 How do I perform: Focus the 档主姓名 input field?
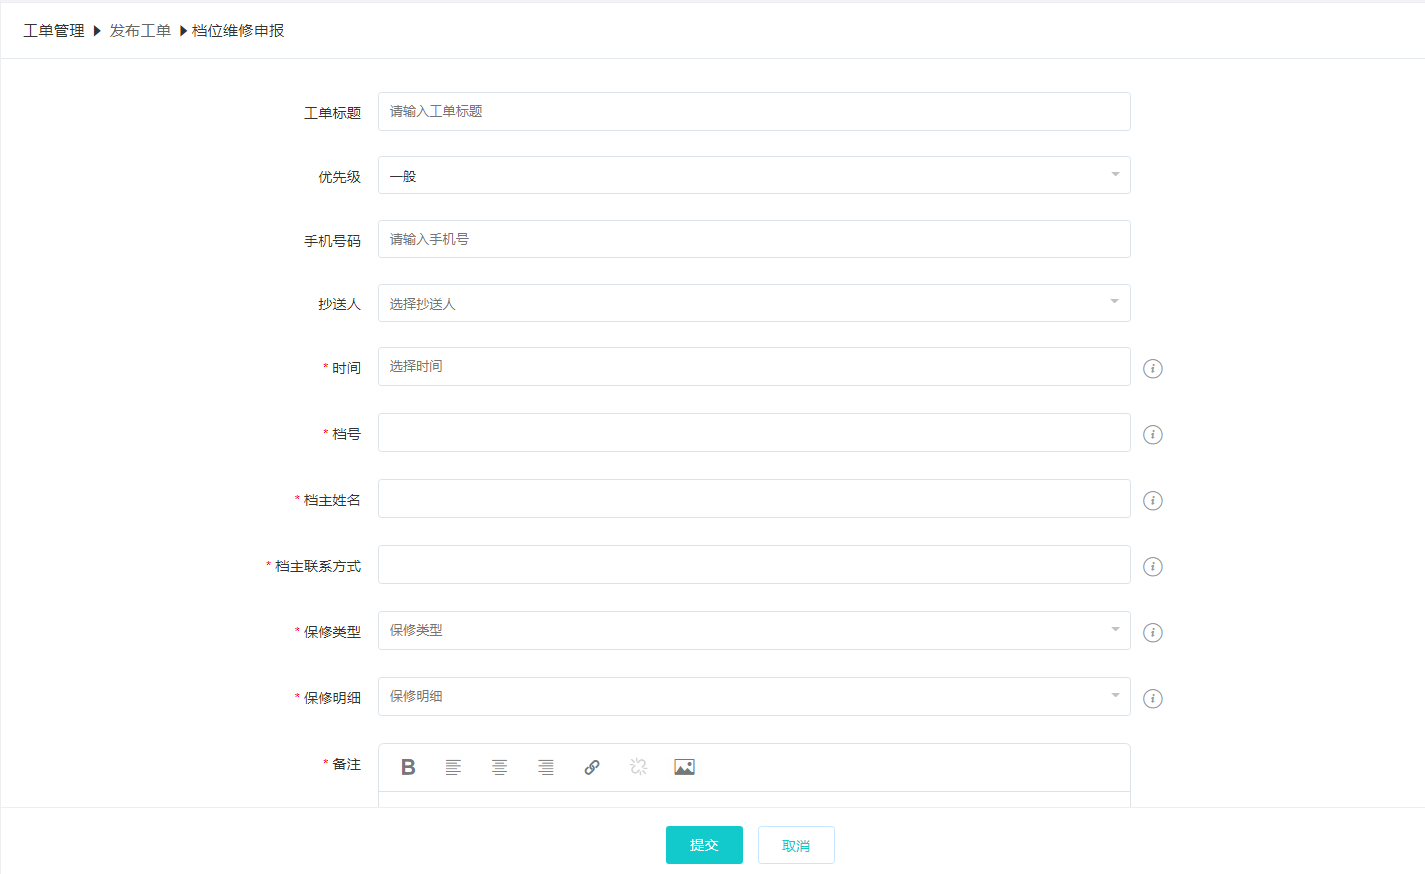(x=754, y=498)
